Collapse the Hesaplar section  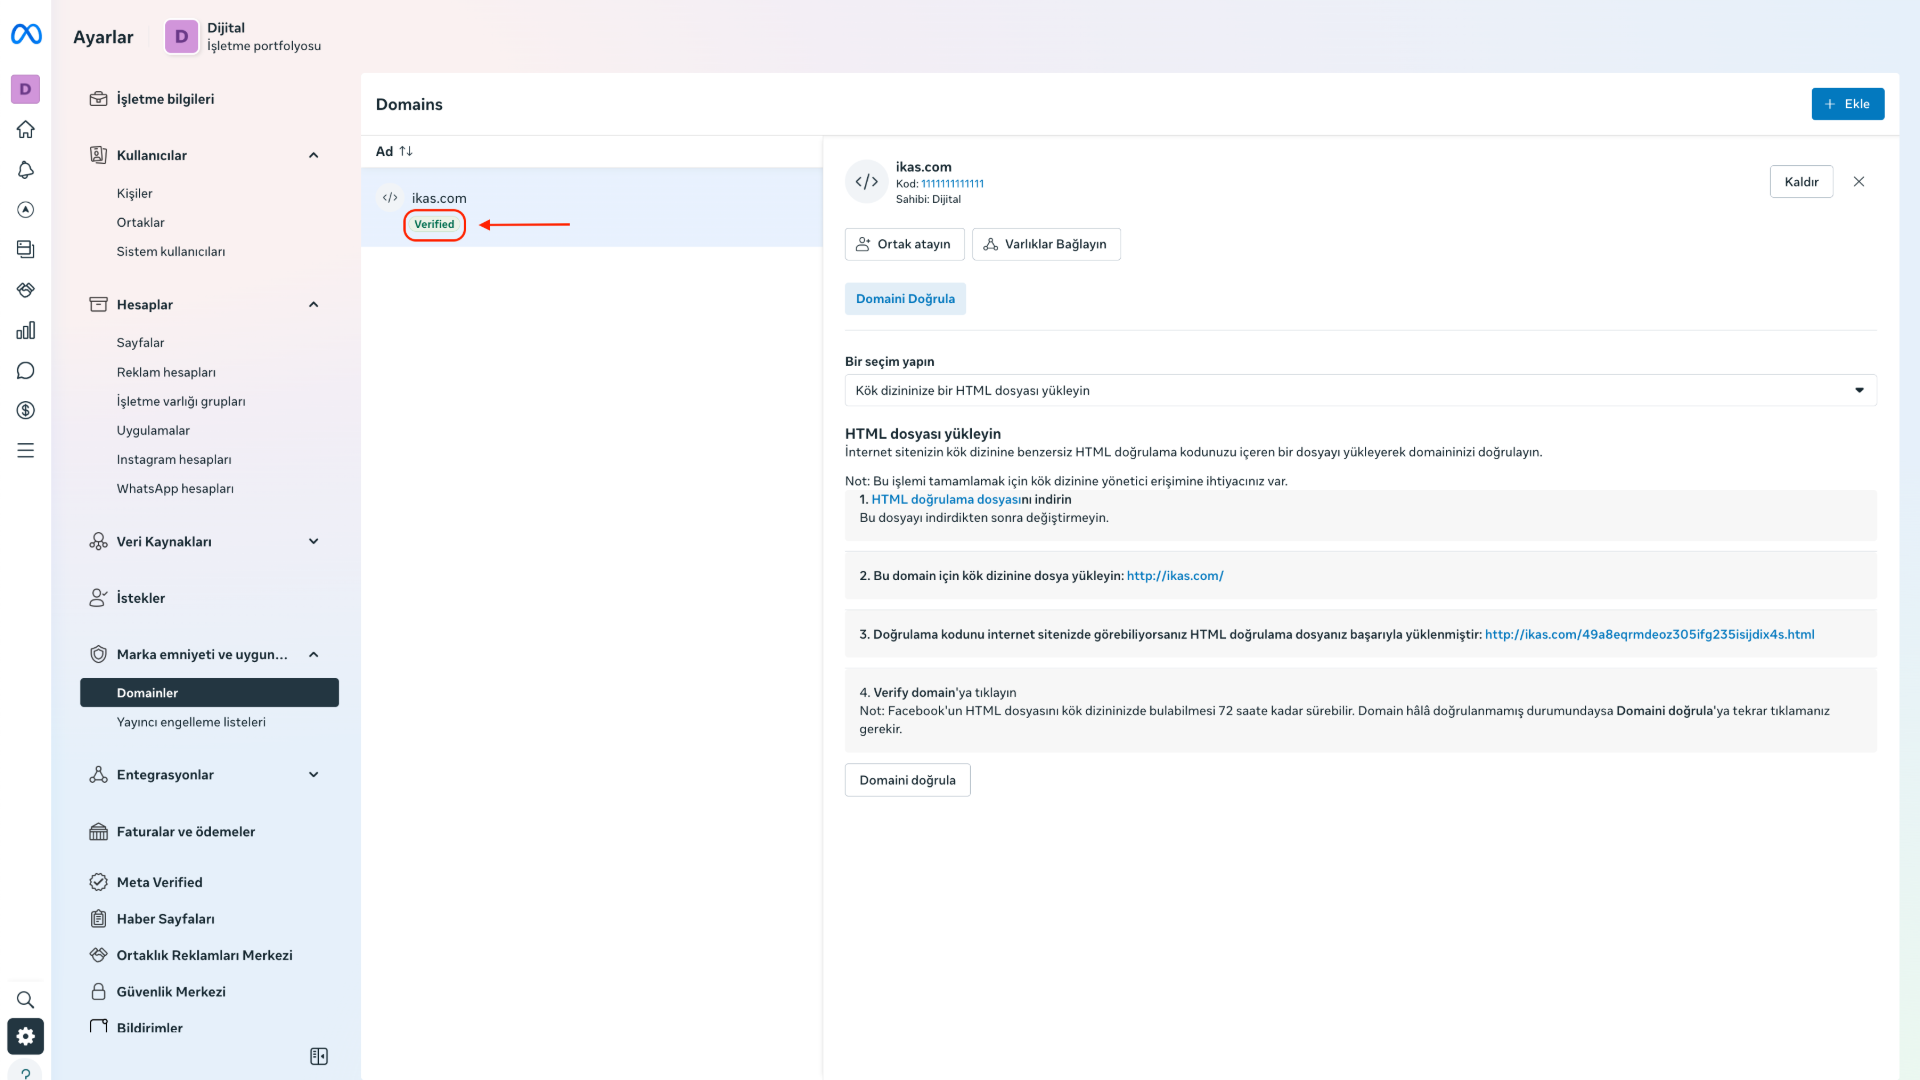(x=313, y=304)
